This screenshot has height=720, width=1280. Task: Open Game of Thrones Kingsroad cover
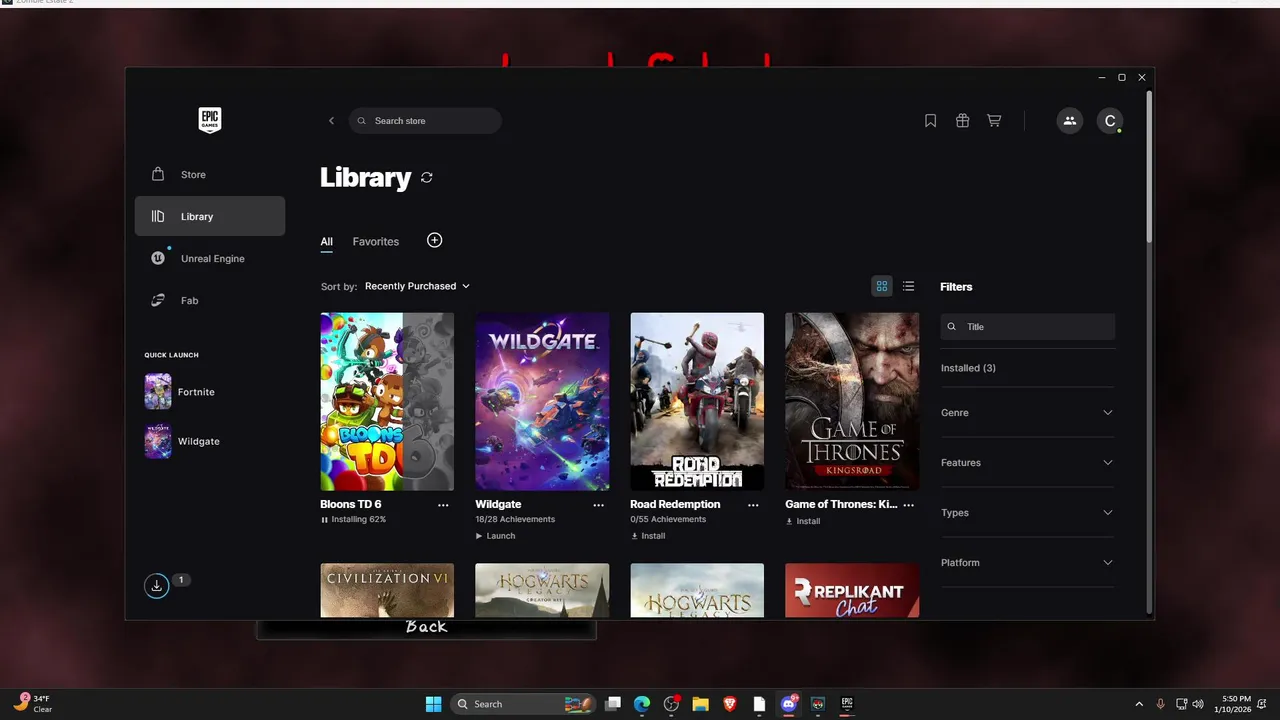852,402
